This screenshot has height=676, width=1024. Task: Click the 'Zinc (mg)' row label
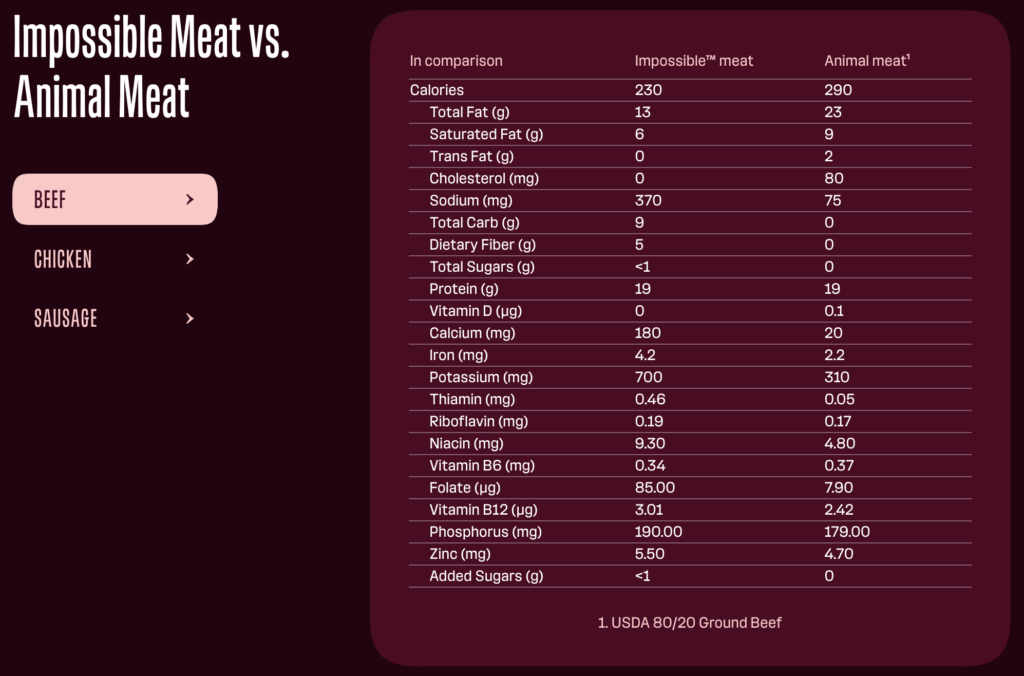(460, 554)
